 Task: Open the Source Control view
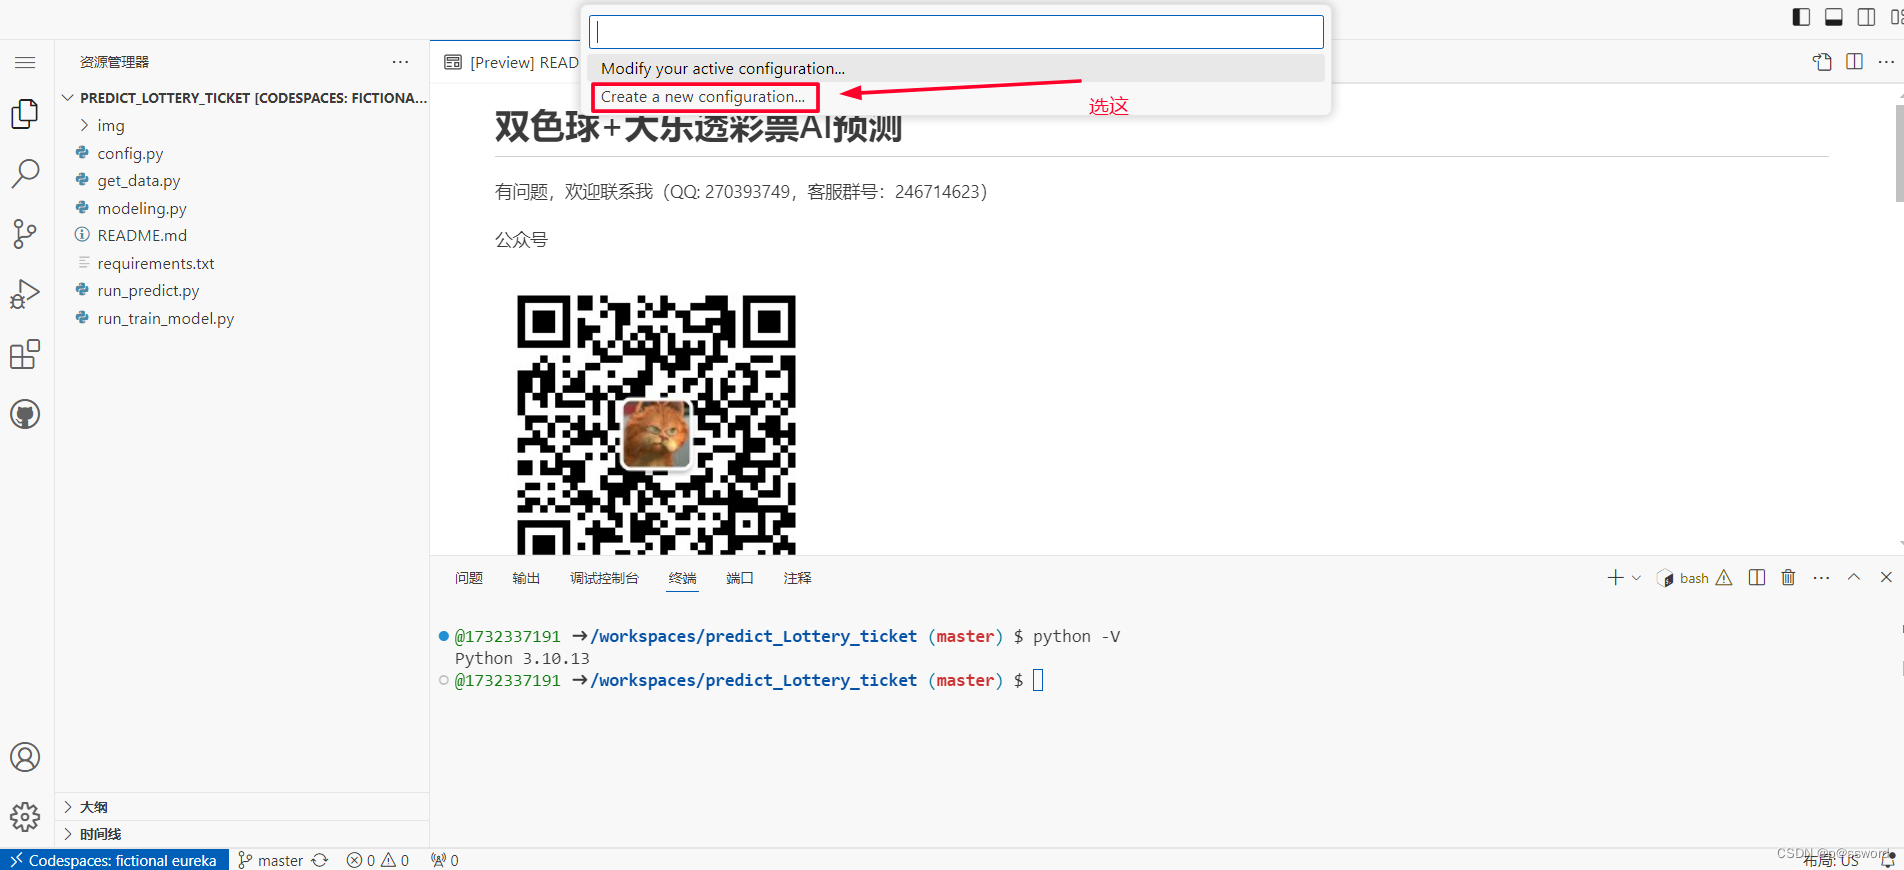pyautogui.click(x=25, y=234)
